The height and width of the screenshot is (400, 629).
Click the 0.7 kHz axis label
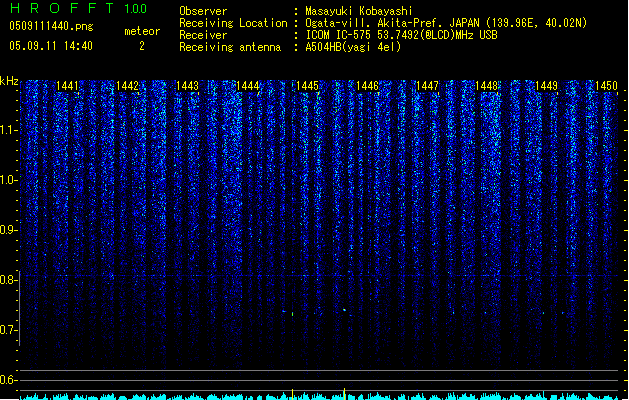(x=8, y=330)
